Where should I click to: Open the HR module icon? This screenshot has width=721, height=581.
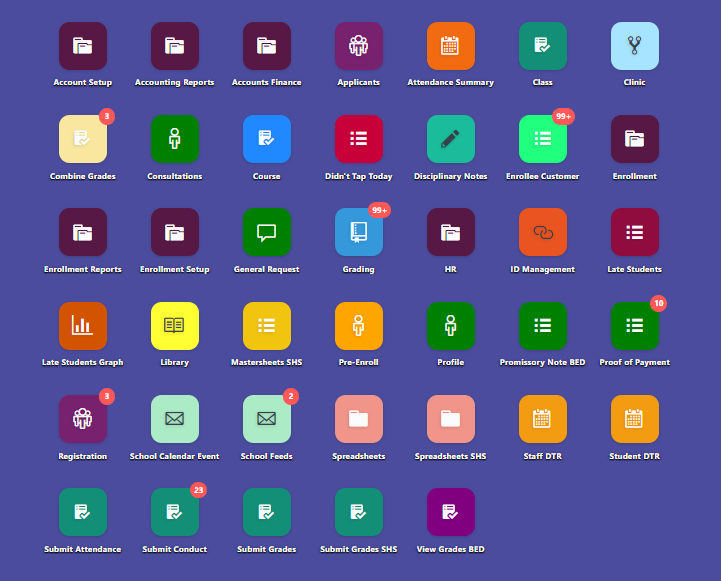451,232
